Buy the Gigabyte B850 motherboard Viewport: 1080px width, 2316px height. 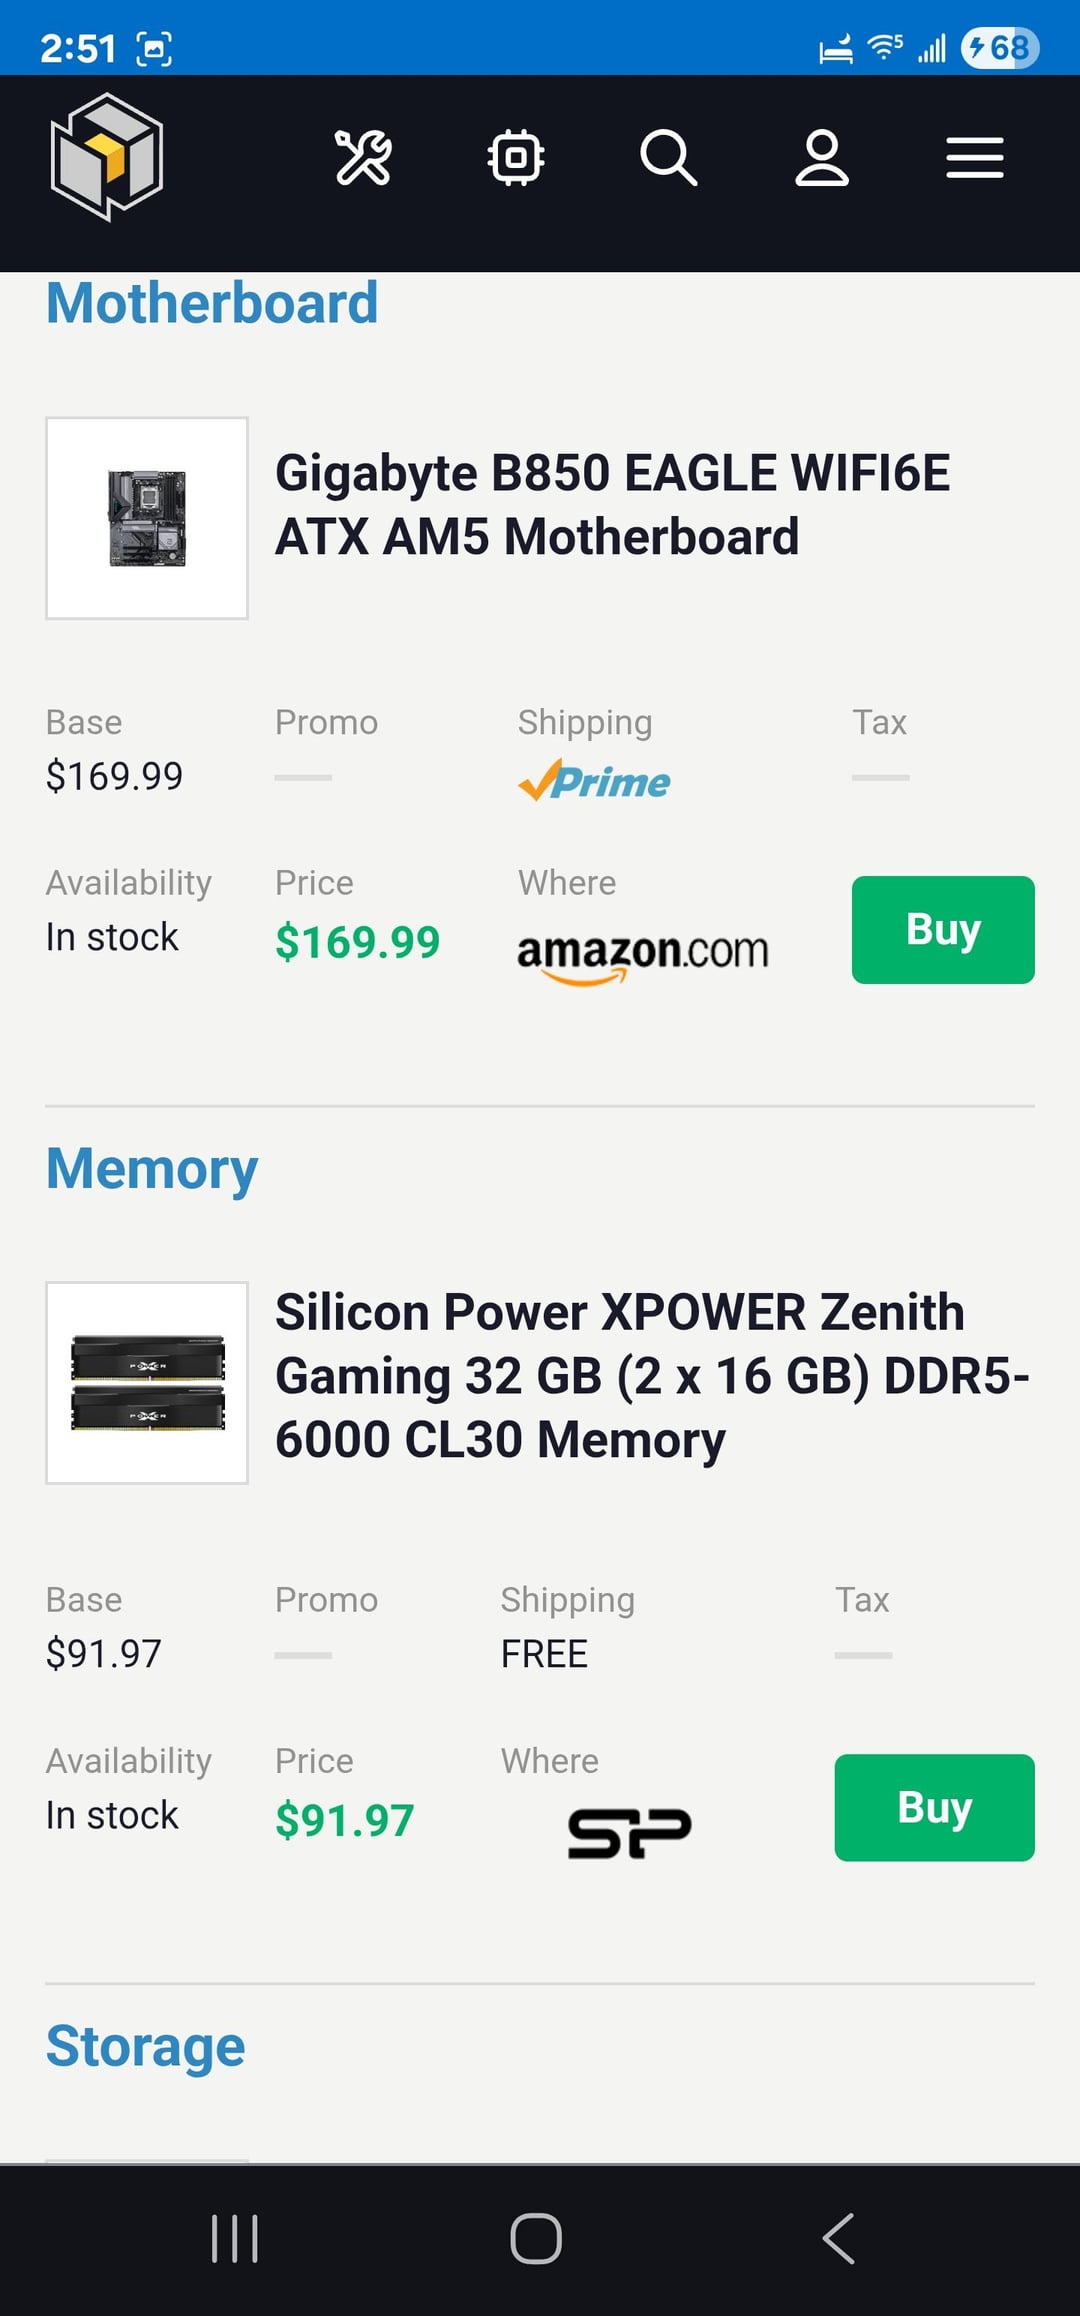942,930
